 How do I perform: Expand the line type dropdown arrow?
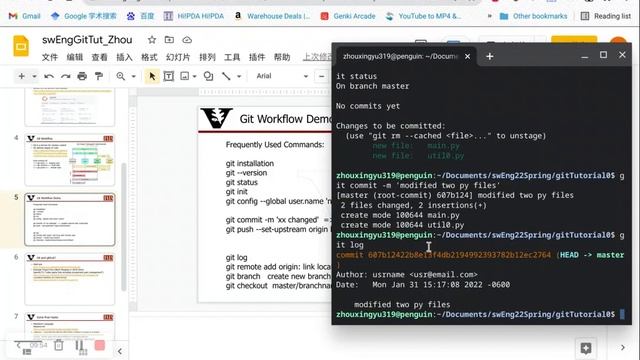[x=239, y=76]
